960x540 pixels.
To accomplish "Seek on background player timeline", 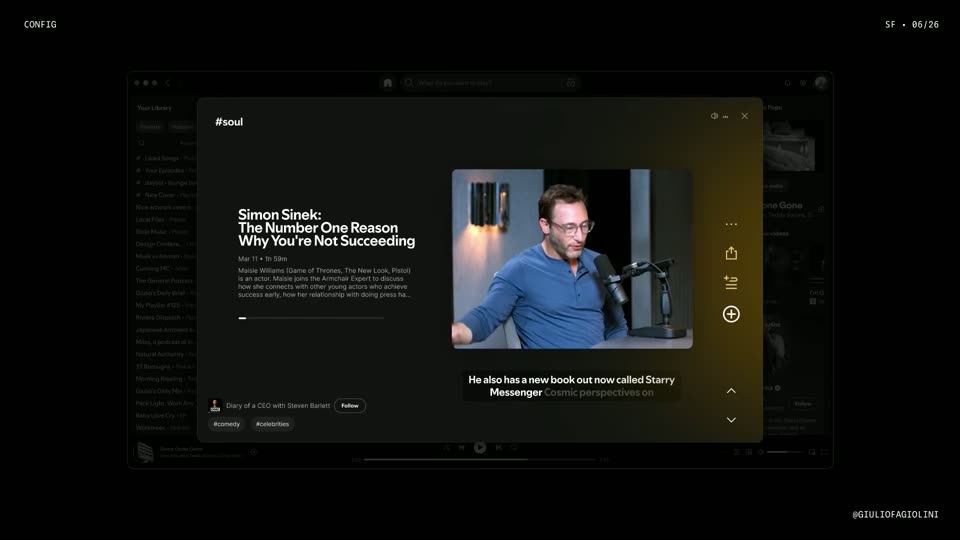I will click(479, 459).
